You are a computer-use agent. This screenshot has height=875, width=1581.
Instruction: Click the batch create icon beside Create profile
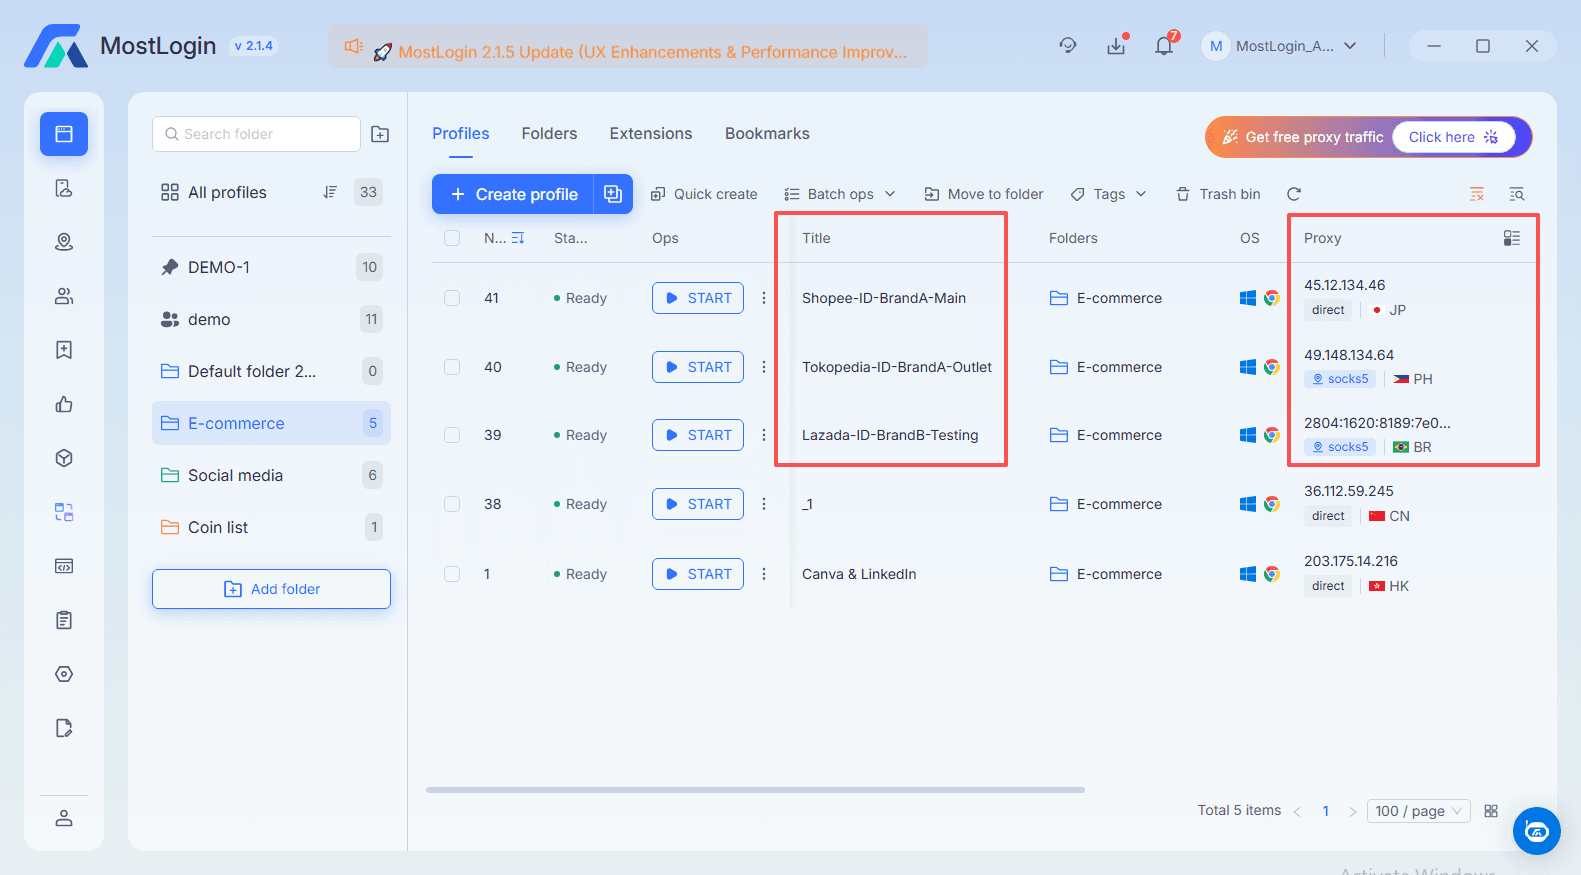[613, 194]
